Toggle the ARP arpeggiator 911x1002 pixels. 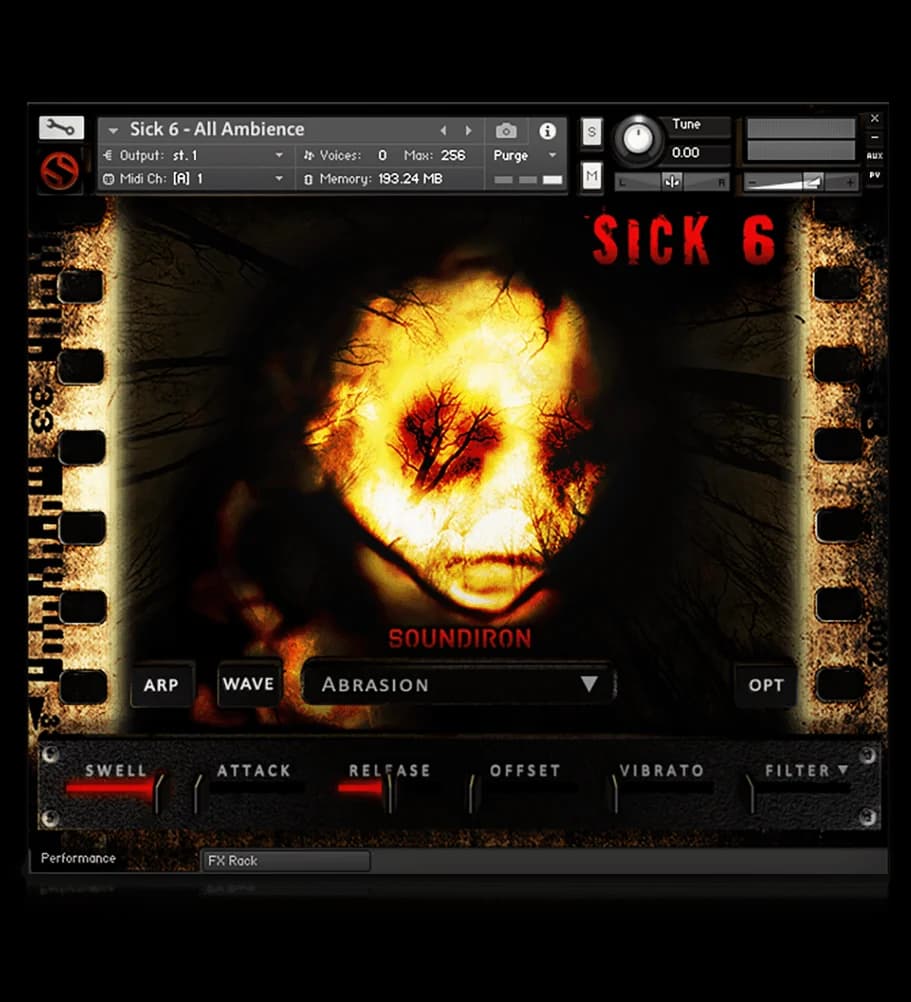(x=162, y=685)
